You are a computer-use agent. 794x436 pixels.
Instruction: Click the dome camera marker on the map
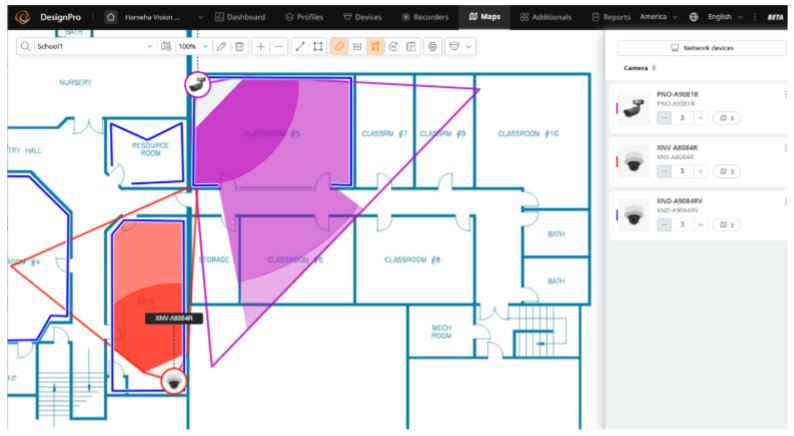pyautogui.click(x=174, y=381)
